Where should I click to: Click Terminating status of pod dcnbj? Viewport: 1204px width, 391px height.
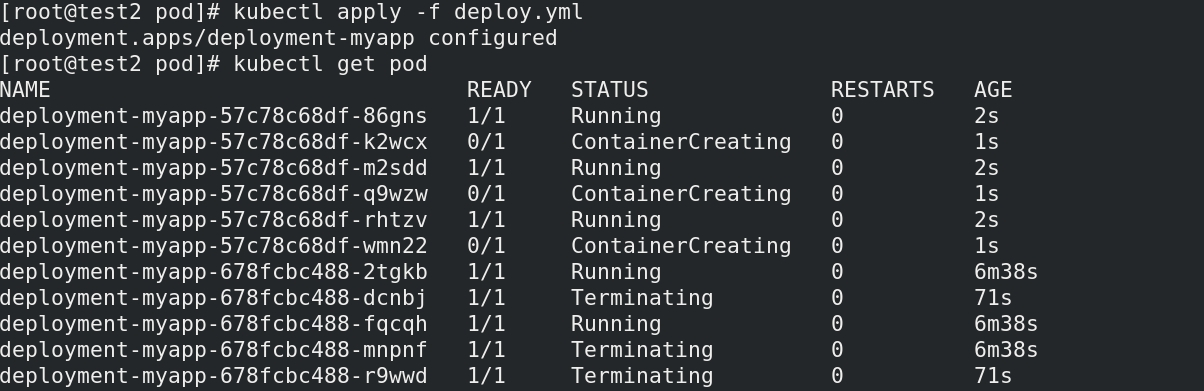coord(642,298)
